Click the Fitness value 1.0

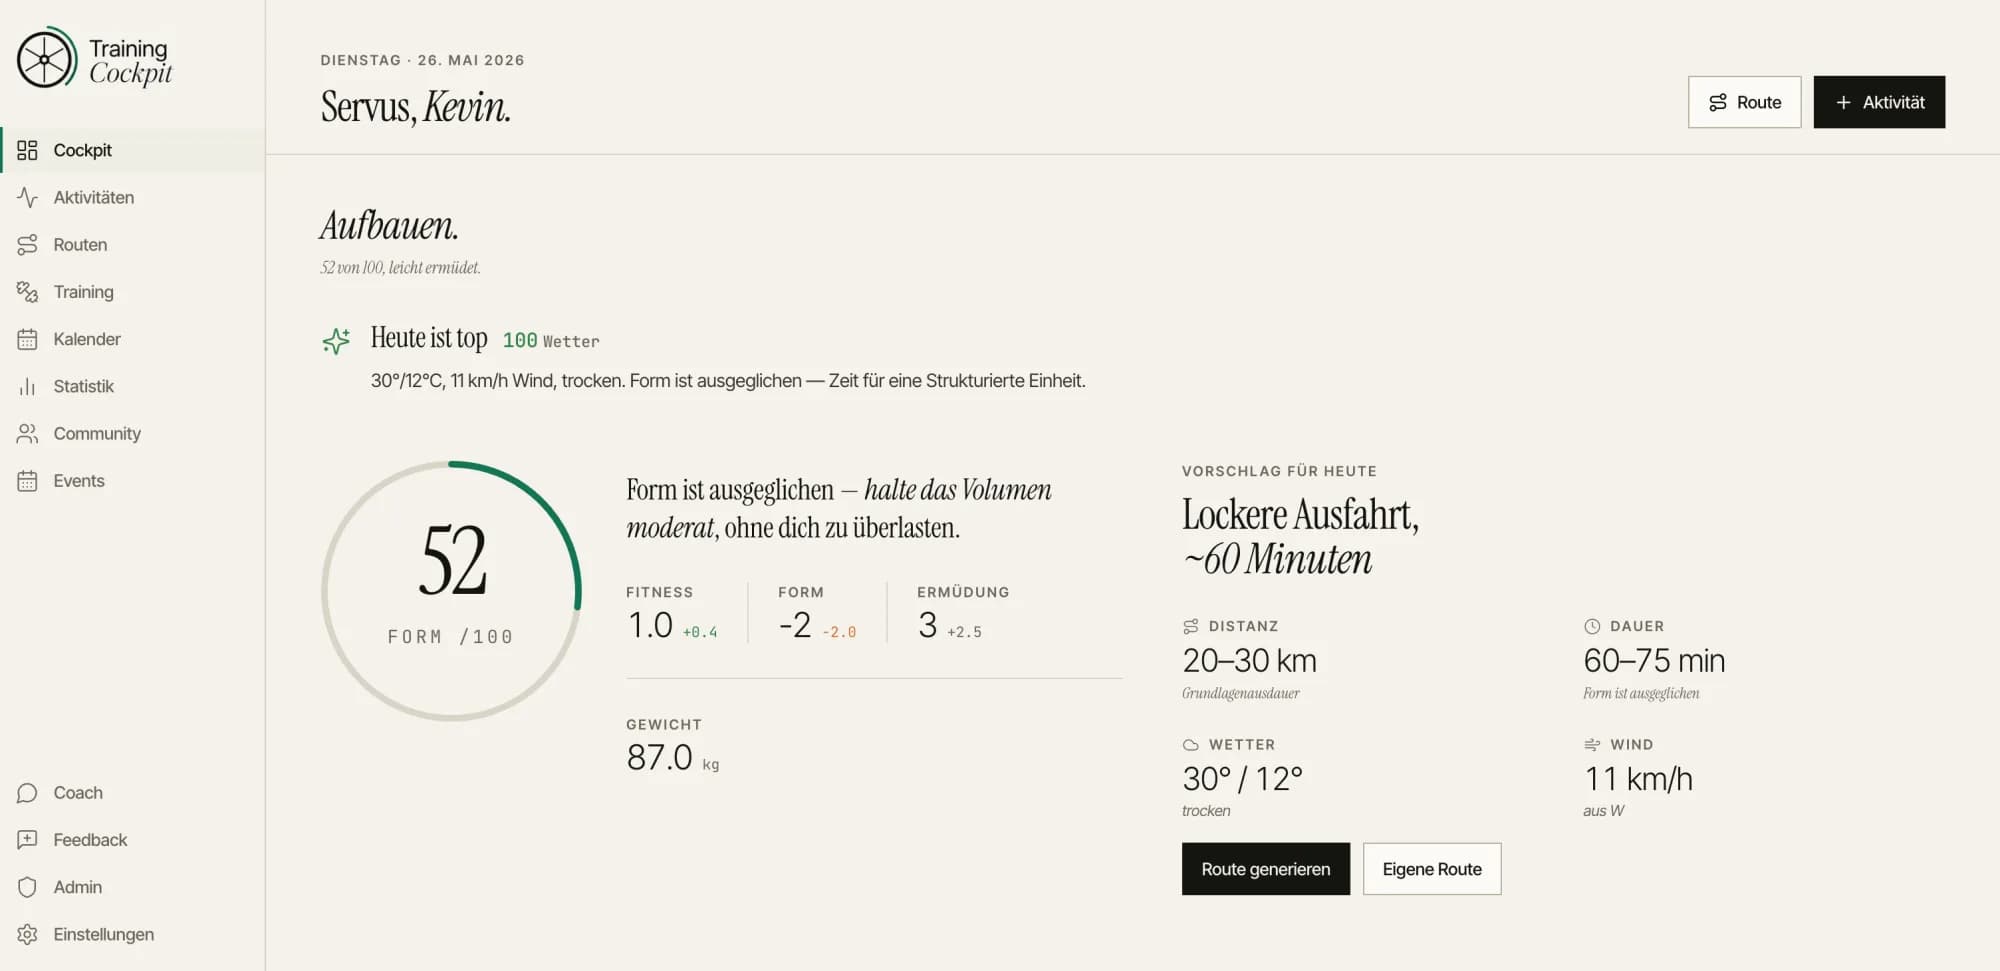click(650, 625)
